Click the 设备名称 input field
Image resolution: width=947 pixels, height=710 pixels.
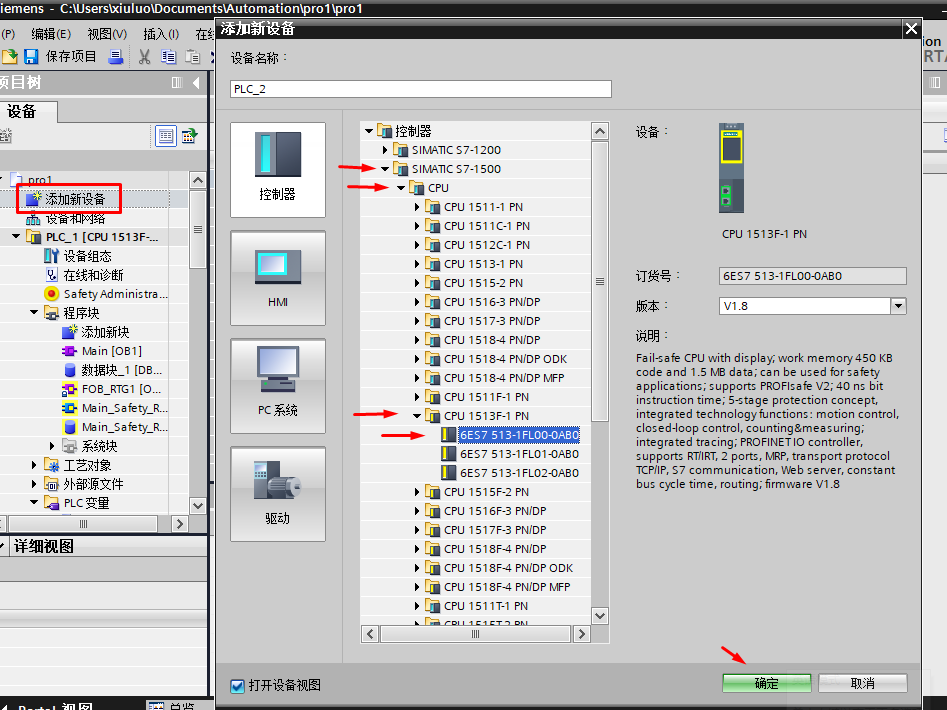coord(420,89)
